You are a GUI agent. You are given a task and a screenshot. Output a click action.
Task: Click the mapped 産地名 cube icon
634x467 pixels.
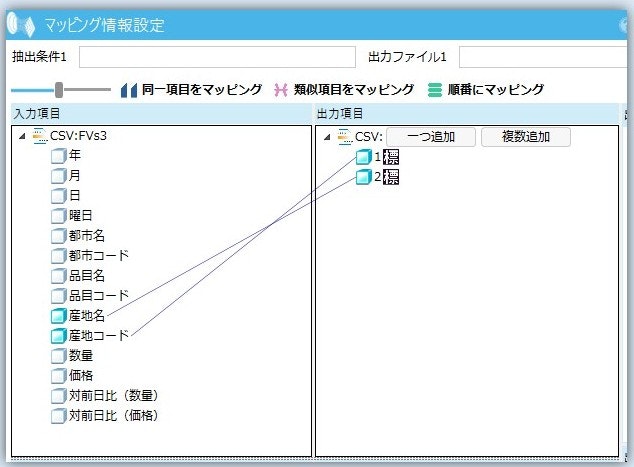point(59,316)
